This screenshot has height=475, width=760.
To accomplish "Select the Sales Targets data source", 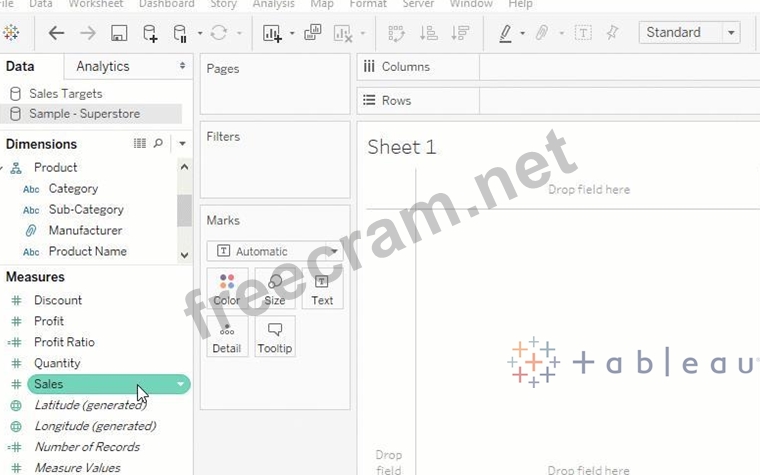I will (x=65, y=93).
